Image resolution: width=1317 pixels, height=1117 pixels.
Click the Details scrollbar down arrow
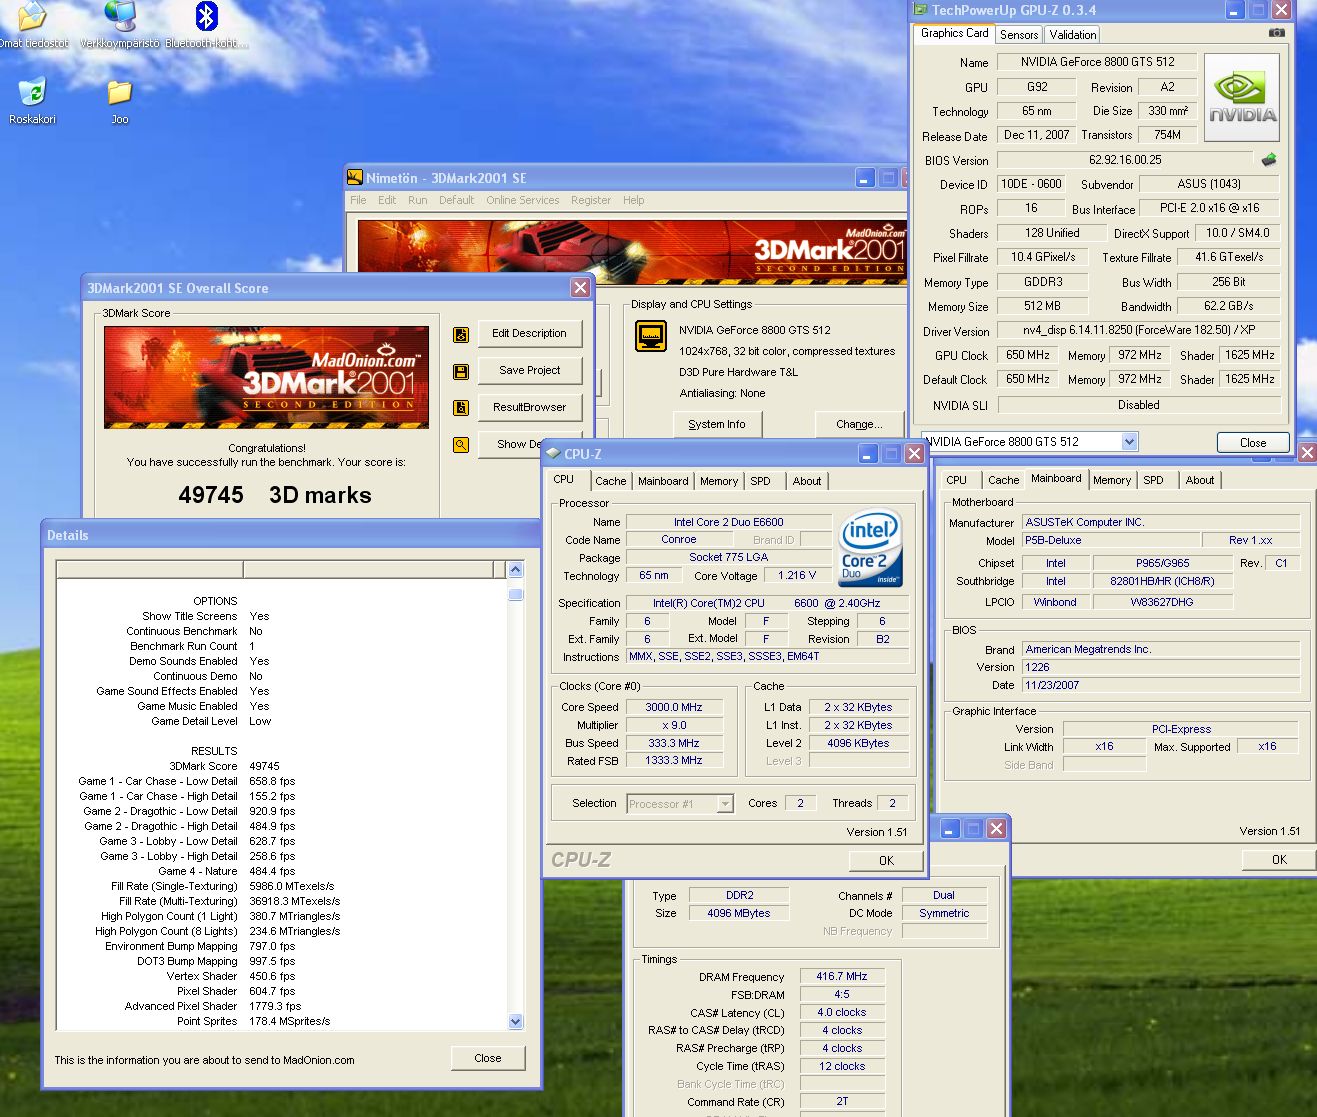[515, 1022]
